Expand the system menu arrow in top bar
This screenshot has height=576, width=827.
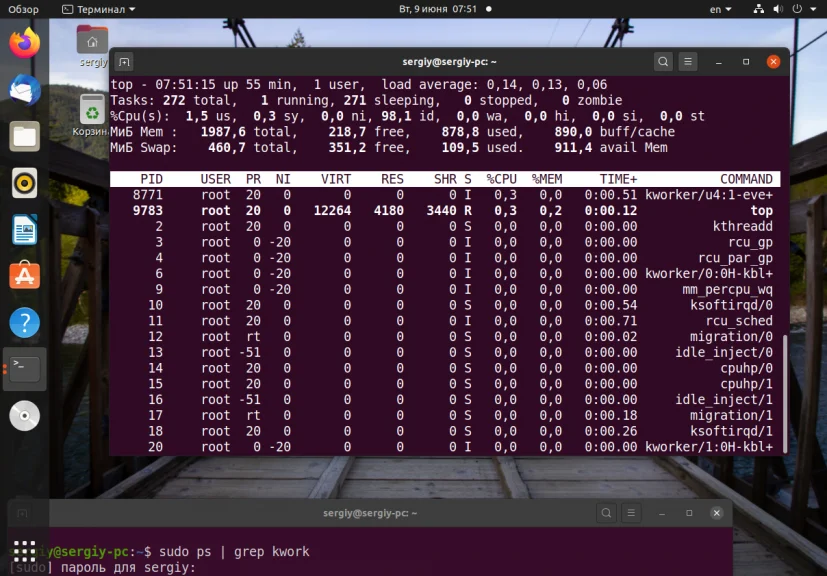pyautogui.click(x=813, y=9)
